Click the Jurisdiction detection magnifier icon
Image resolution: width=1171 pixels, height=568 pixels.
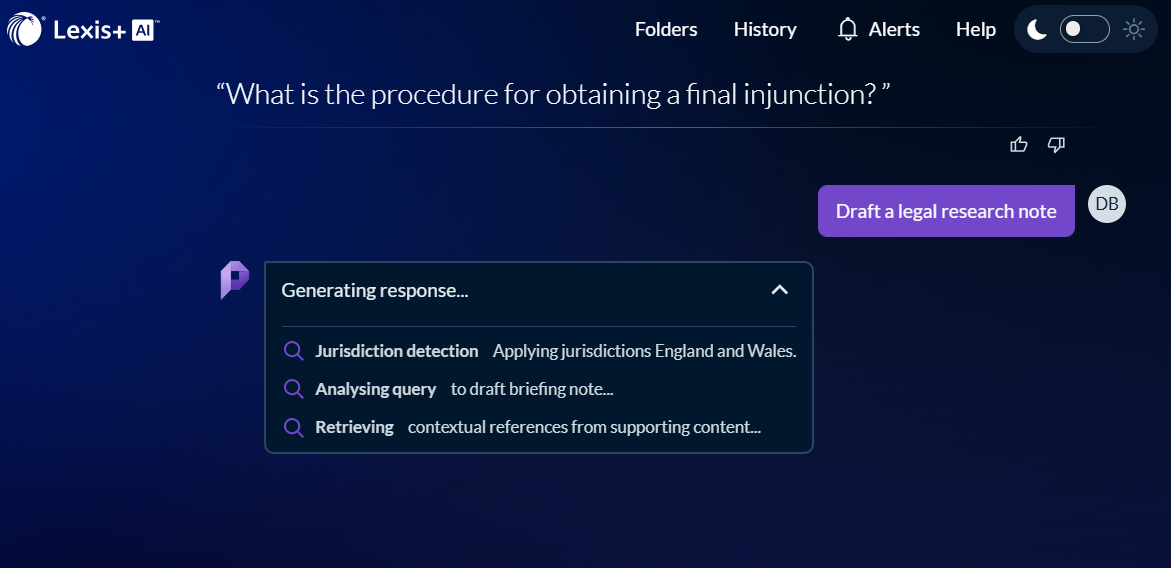click(x=294, y=351)
